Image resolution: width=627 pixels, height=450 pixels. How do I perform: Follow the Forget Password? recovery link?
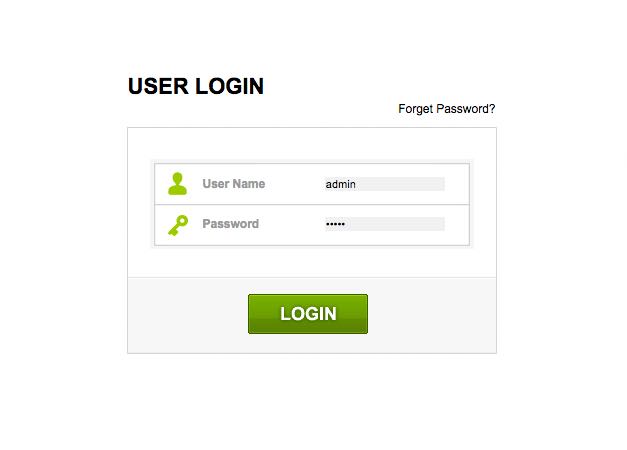click(x=447, y=109)
